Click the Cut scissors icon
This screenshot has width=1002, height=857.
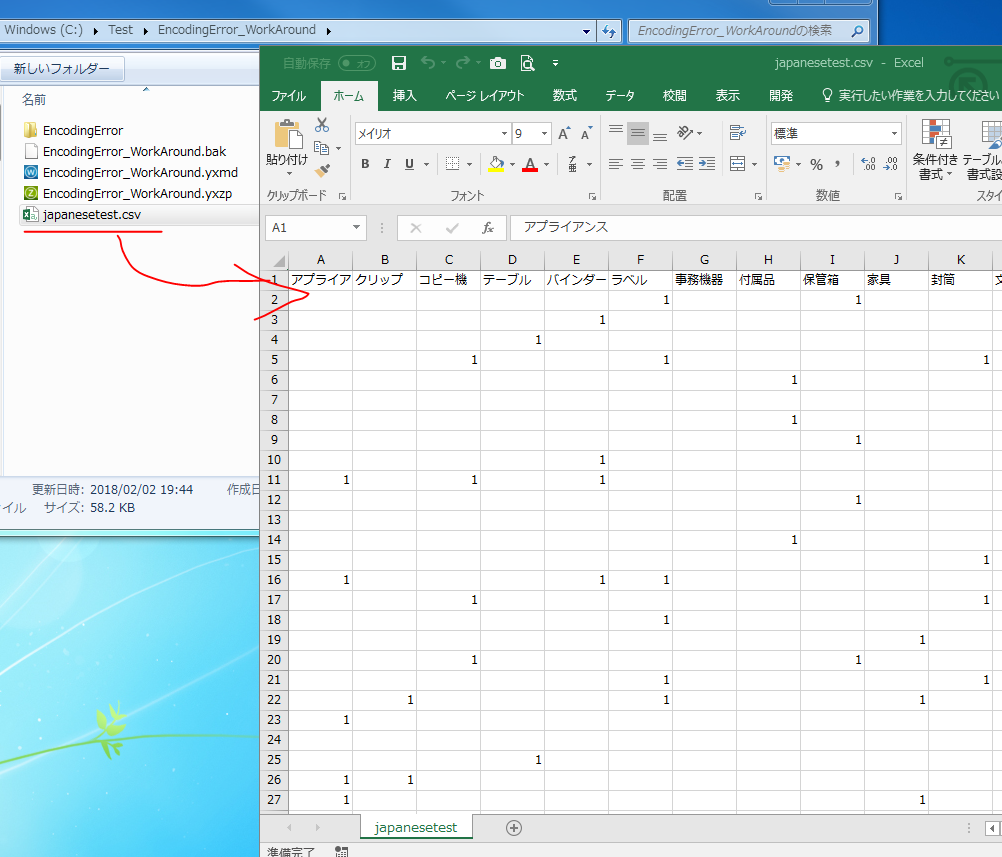coord(322,125)
